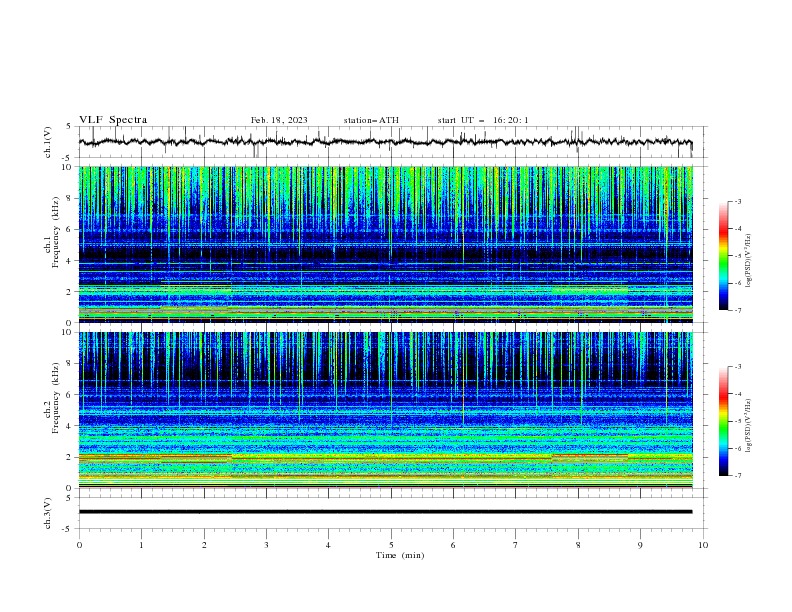Click the upper PSD color scale bar
This screenshot has width=792, height=612.
click(724, 256)
